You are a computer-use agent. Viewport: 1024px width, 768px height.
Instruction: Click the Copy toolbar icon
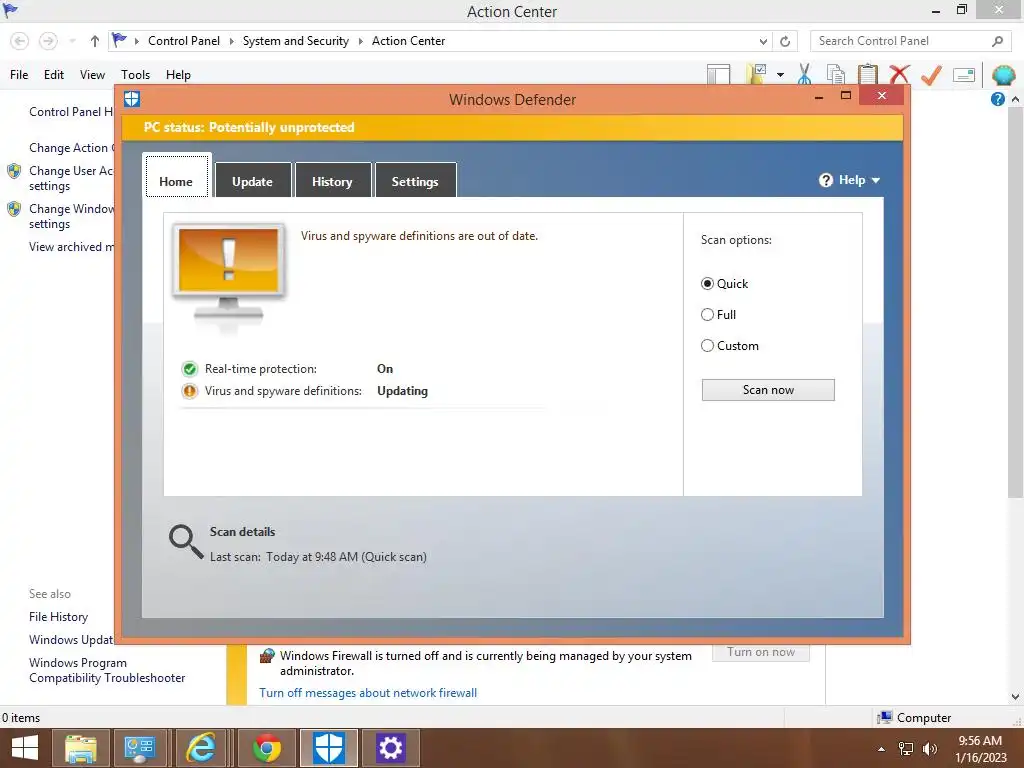835,74
